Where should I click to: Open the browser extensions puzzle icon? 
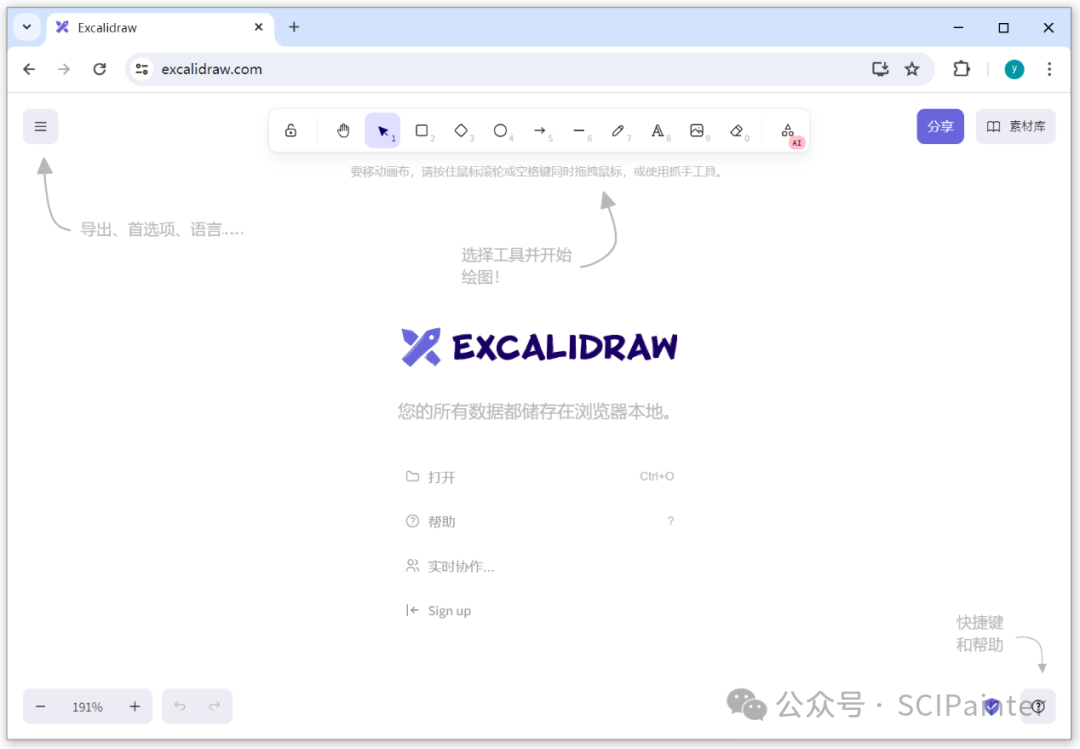tap(962, 69)
